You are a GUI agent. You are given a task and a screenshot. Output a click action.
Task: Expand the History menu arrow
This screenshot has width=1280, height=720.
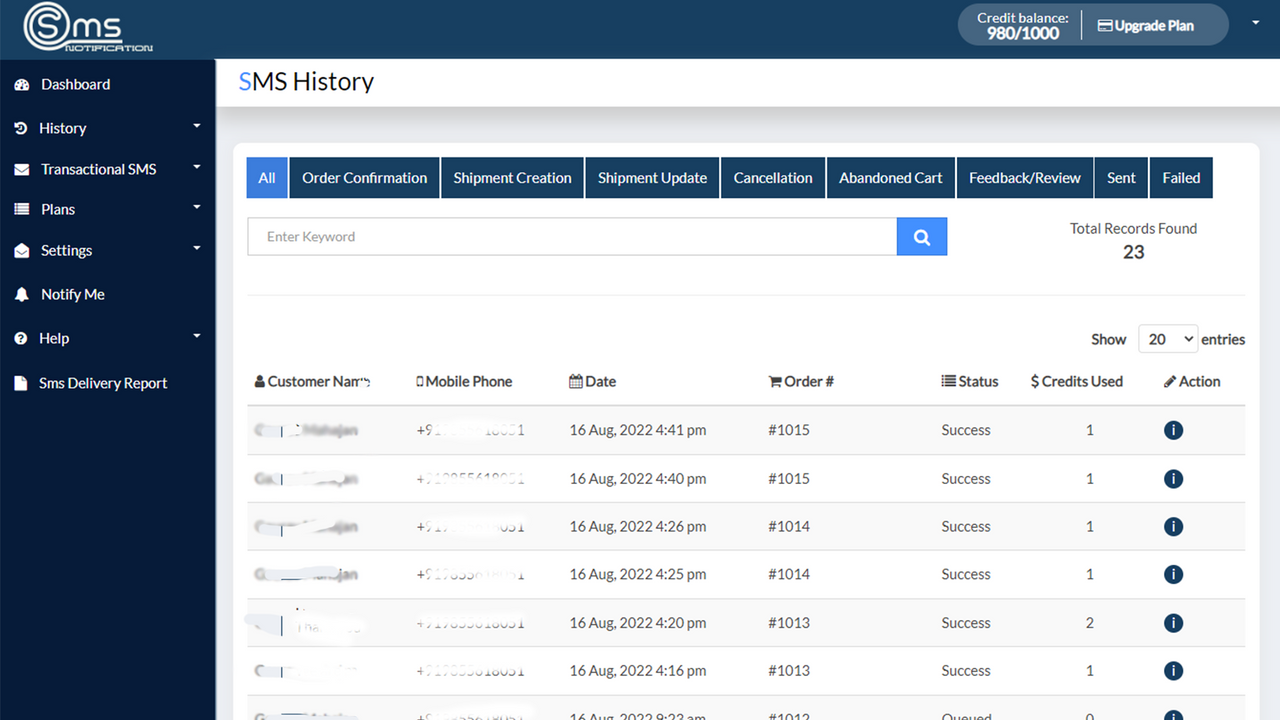(x=197, y=126)
